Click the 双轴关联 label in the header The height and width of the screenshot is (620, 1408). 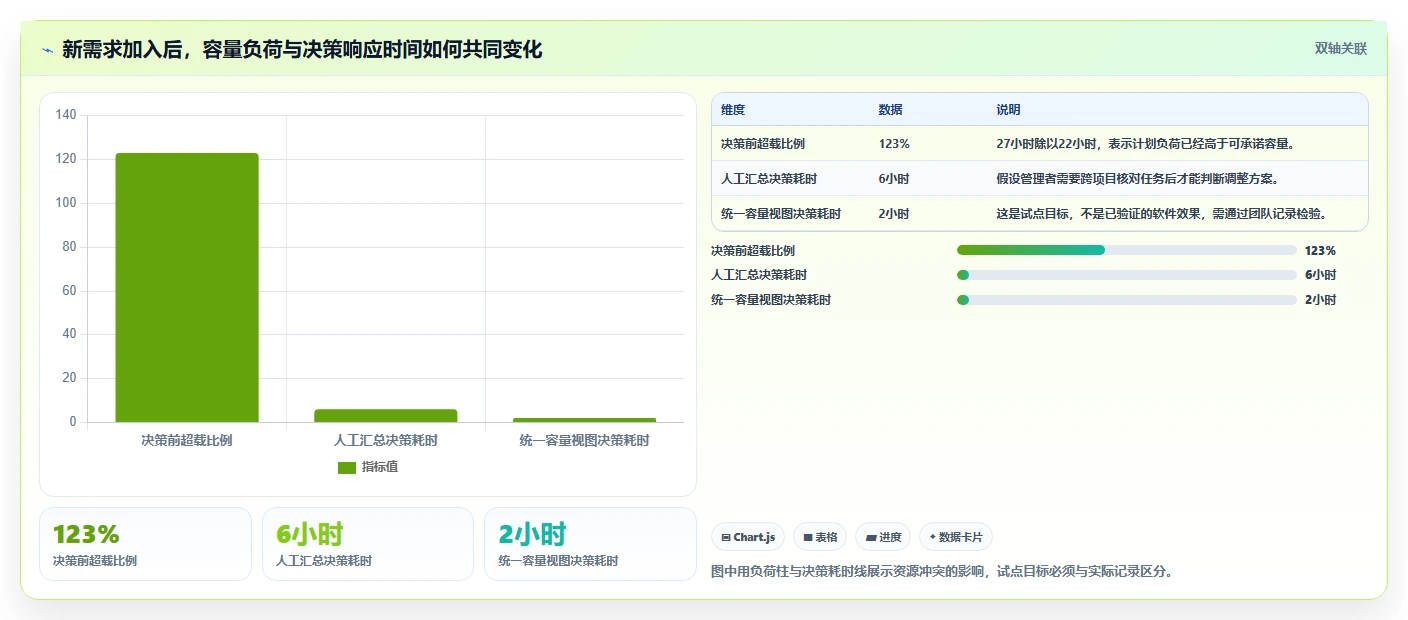coord(1340,49)
